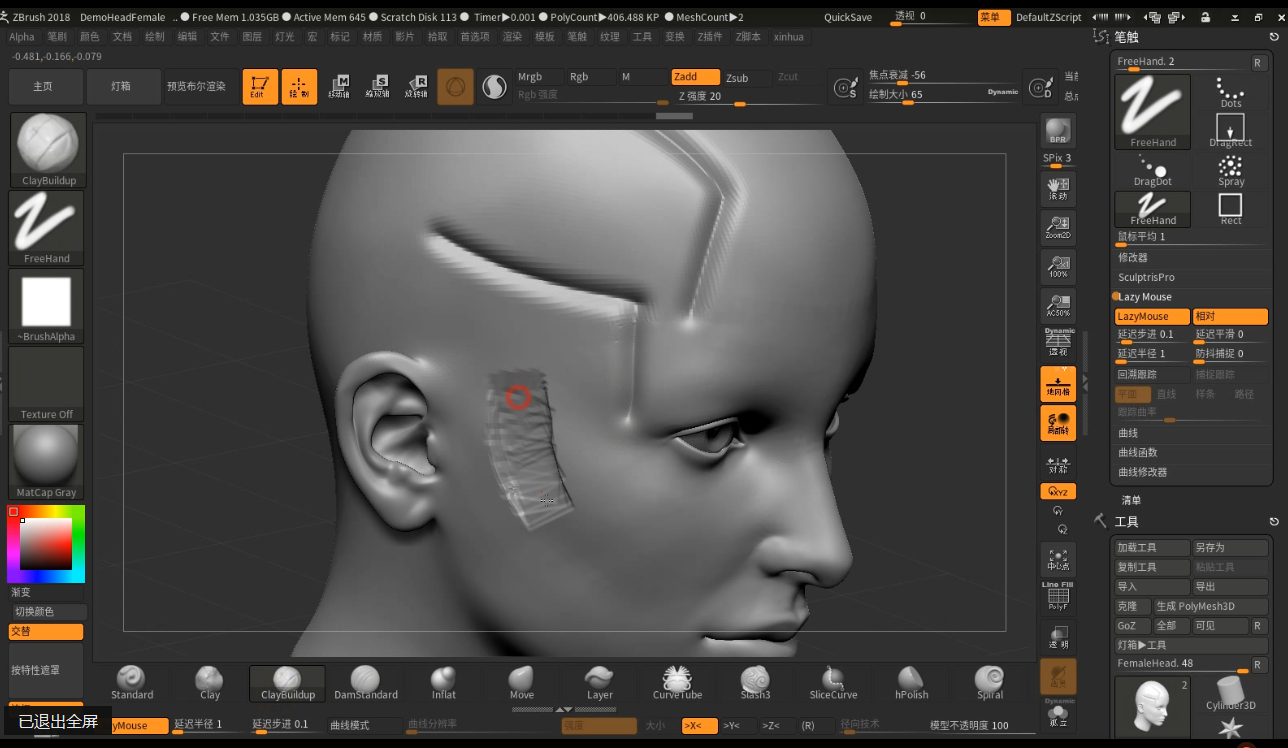Select the Zoom2D navigation icon
Screen dimensions: 1288x748
1058,227
